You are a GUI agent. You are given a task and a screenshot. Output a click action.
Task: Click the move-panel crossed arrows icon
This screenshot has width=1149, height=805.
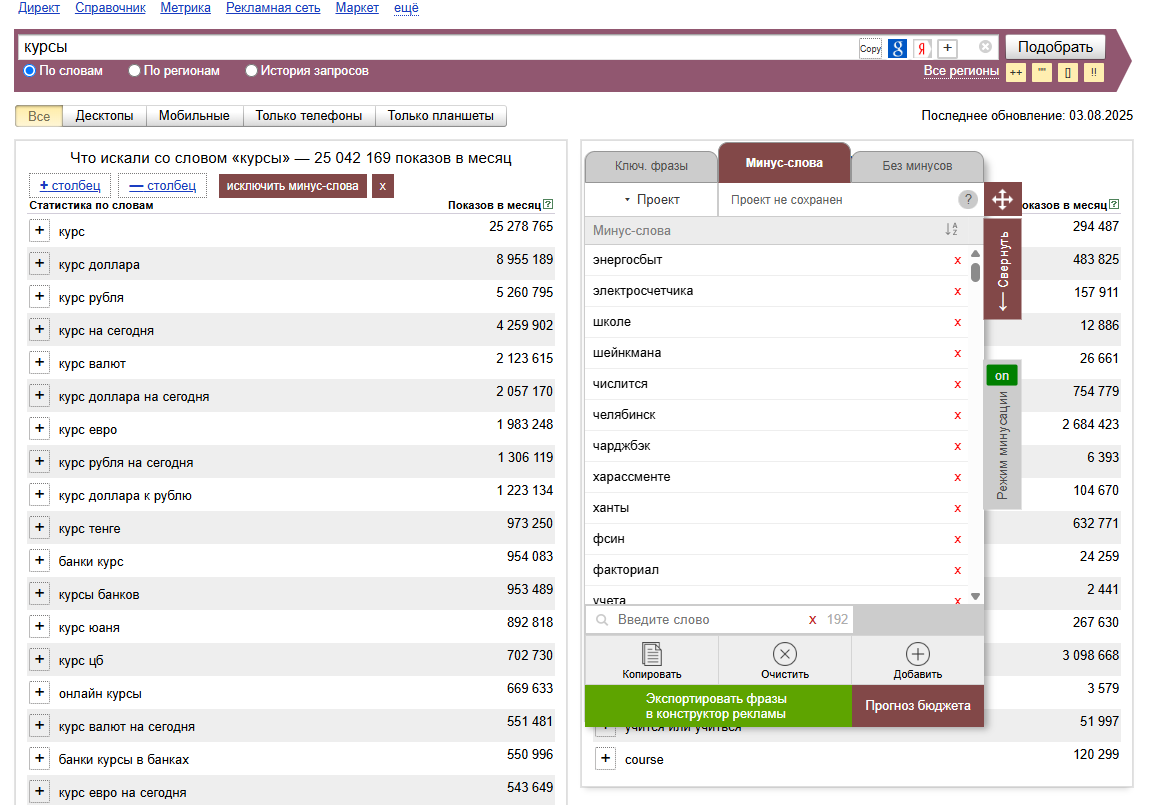pyautogui.click(x=1002, y=199)
